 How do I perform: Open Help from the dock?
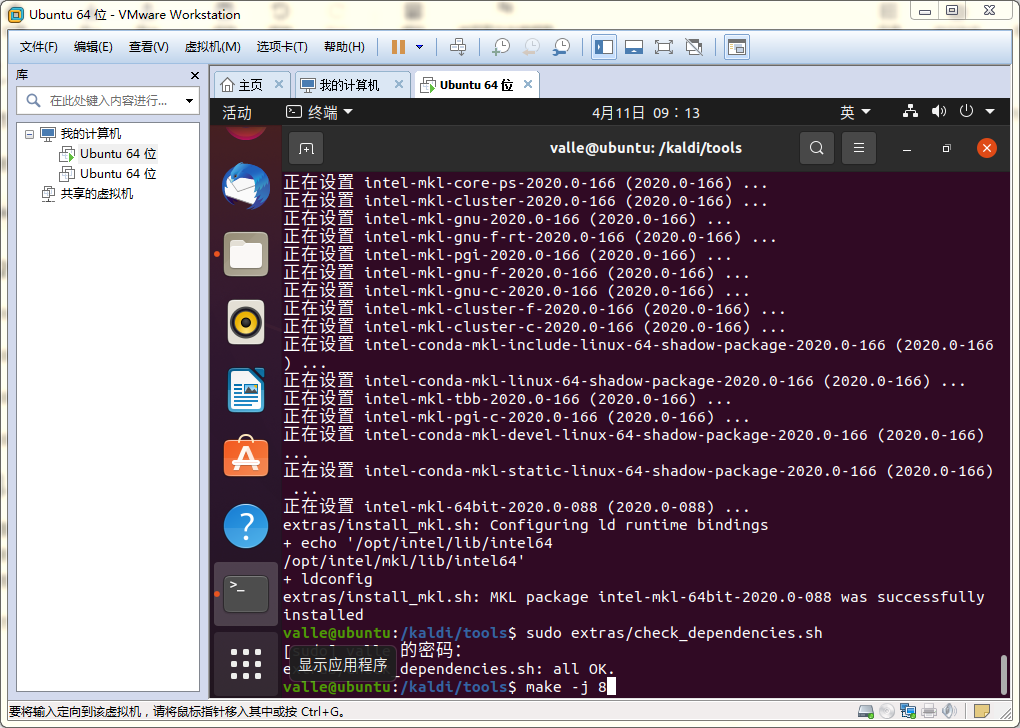(x=246, y=526)
